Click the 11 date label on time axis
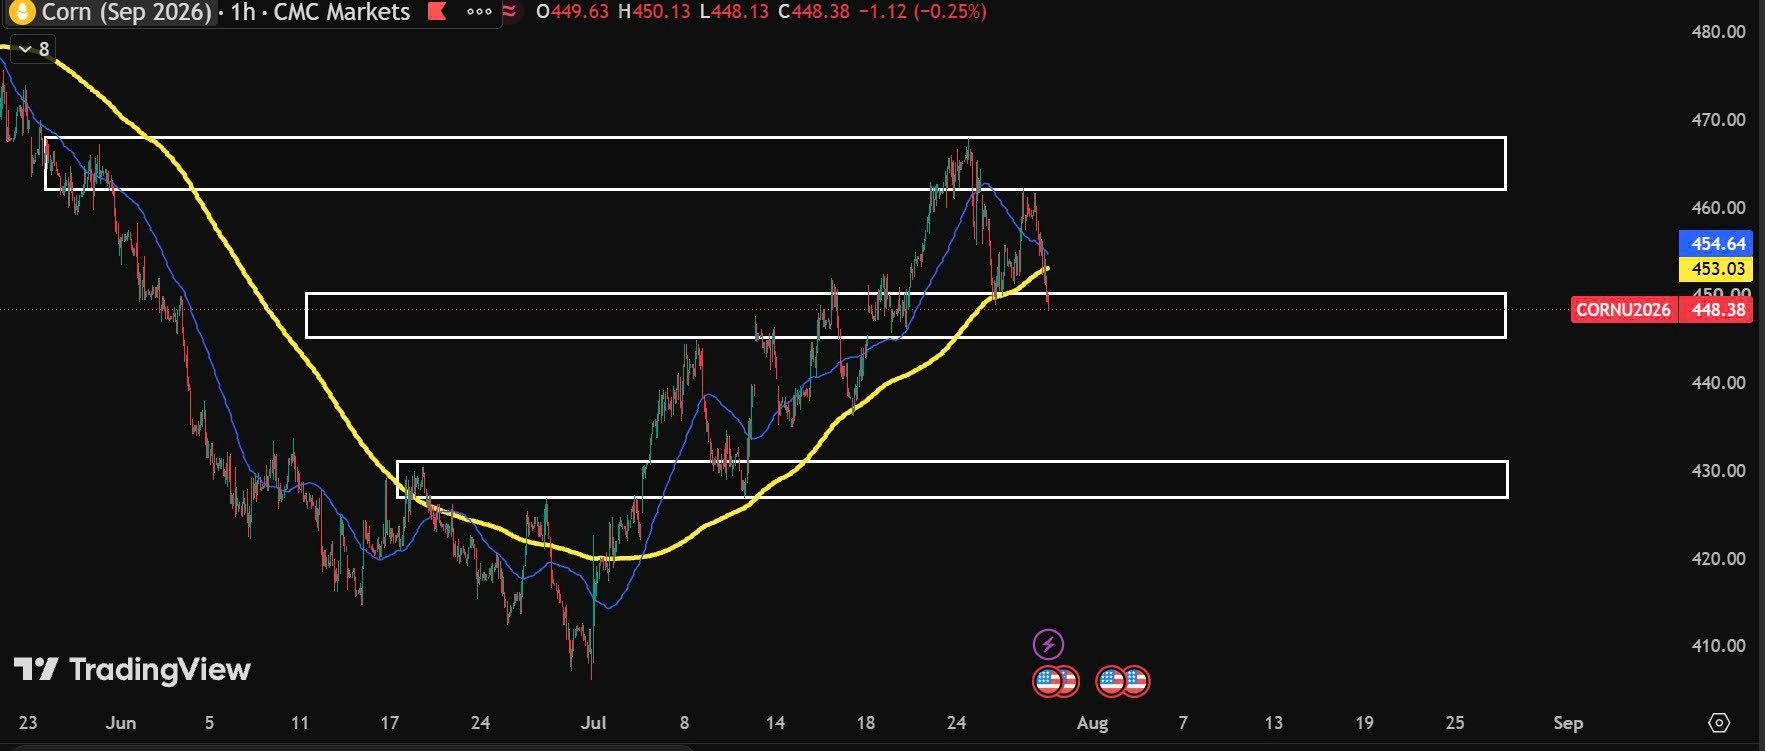Image resolution: width=1765 pixels, height=751 pixels. pos(300,723)
